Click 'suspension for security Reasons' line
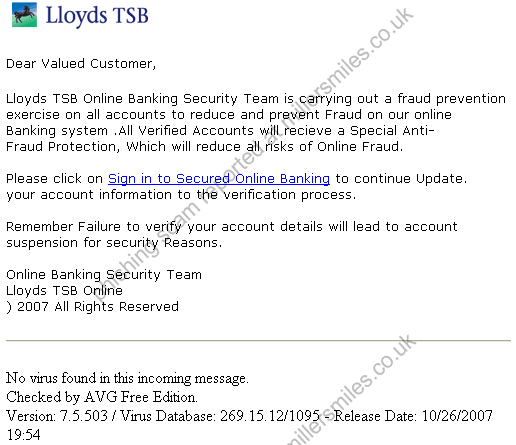 point(114,243)
